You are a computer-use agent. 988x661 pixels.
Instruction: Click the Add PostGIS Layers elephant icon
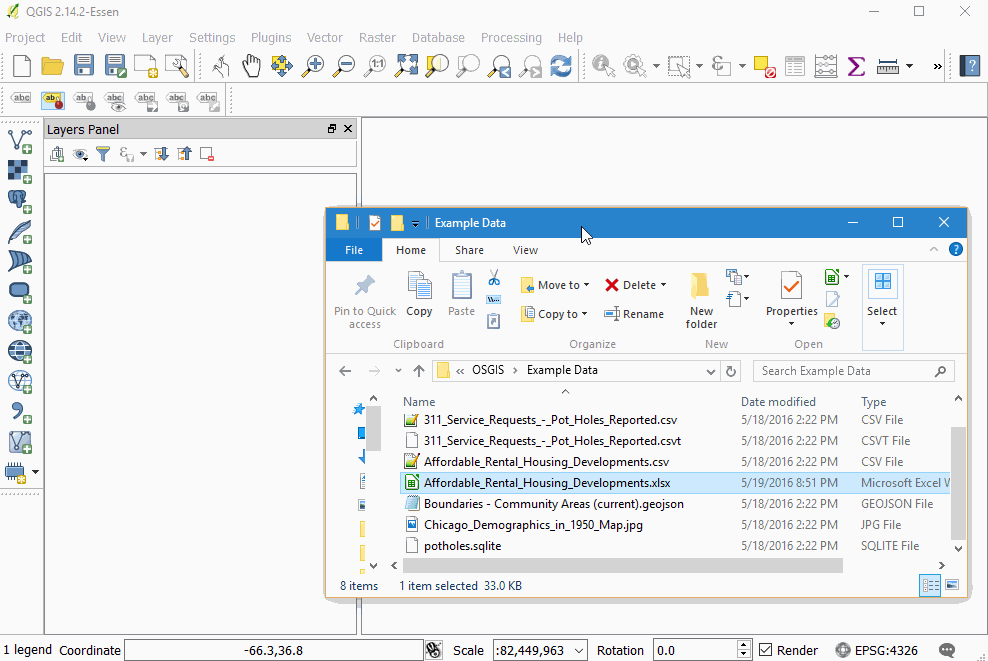20,201
